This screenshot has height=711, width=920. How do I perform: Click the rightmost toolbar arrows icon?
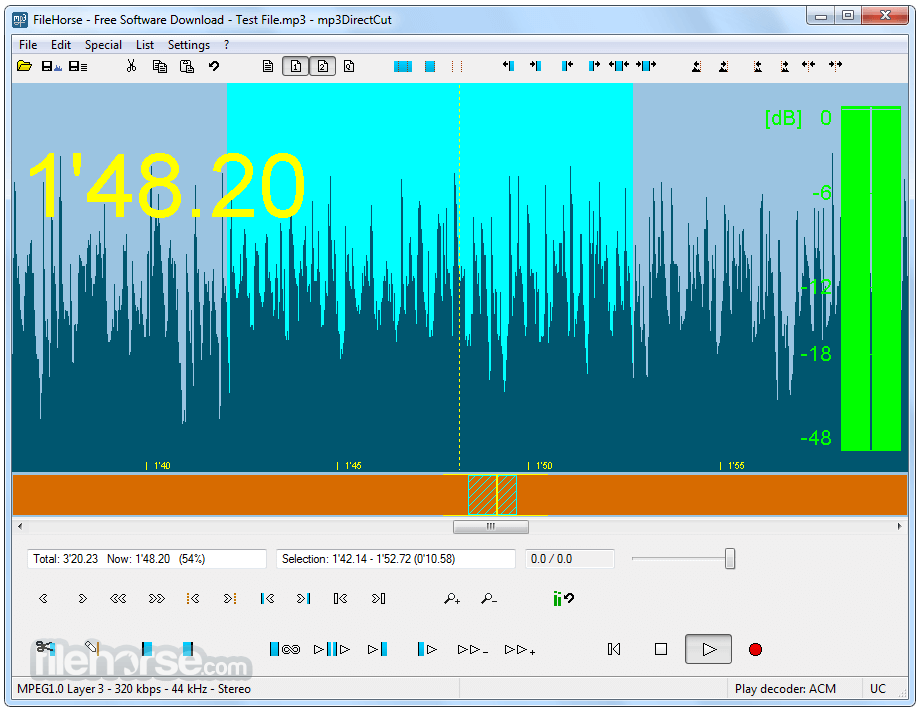[x=836, y=66]
